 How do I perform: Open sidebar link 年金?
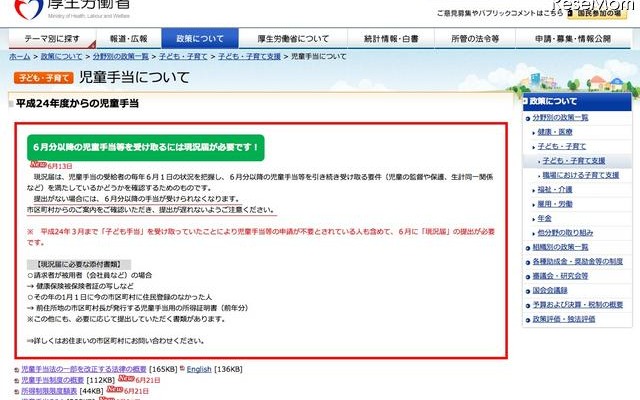(544, 218)
